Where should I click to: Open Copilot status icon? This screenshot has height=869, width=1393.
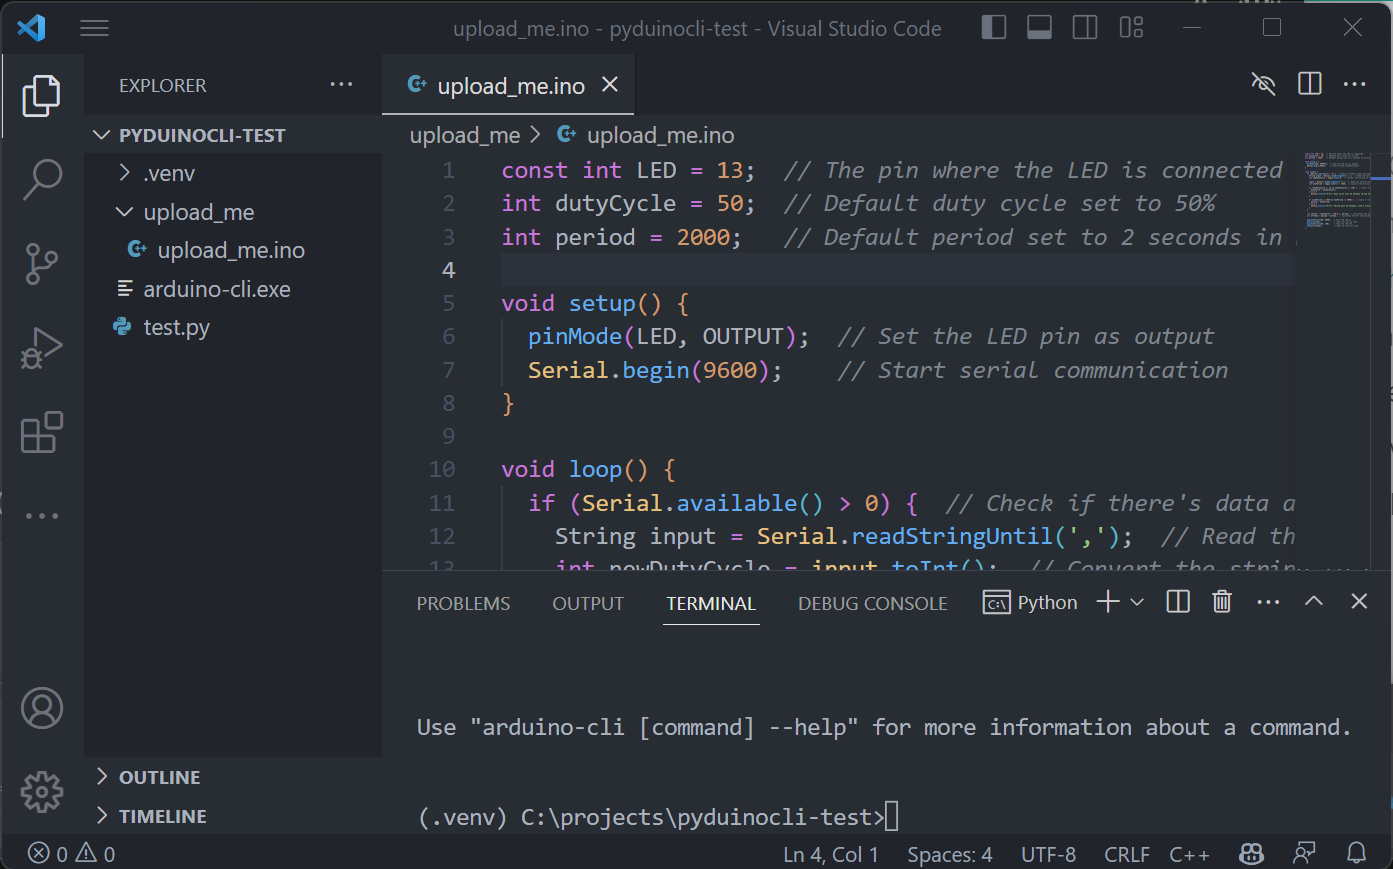click(x=1251, y=854)
